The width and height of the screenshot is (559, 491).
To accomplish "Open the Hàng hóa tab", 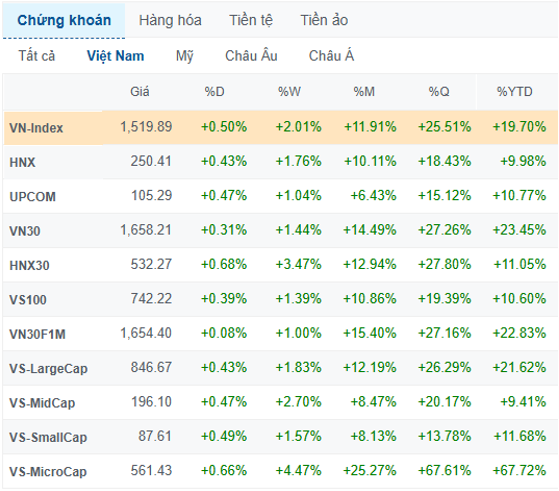I will point(170,20).
